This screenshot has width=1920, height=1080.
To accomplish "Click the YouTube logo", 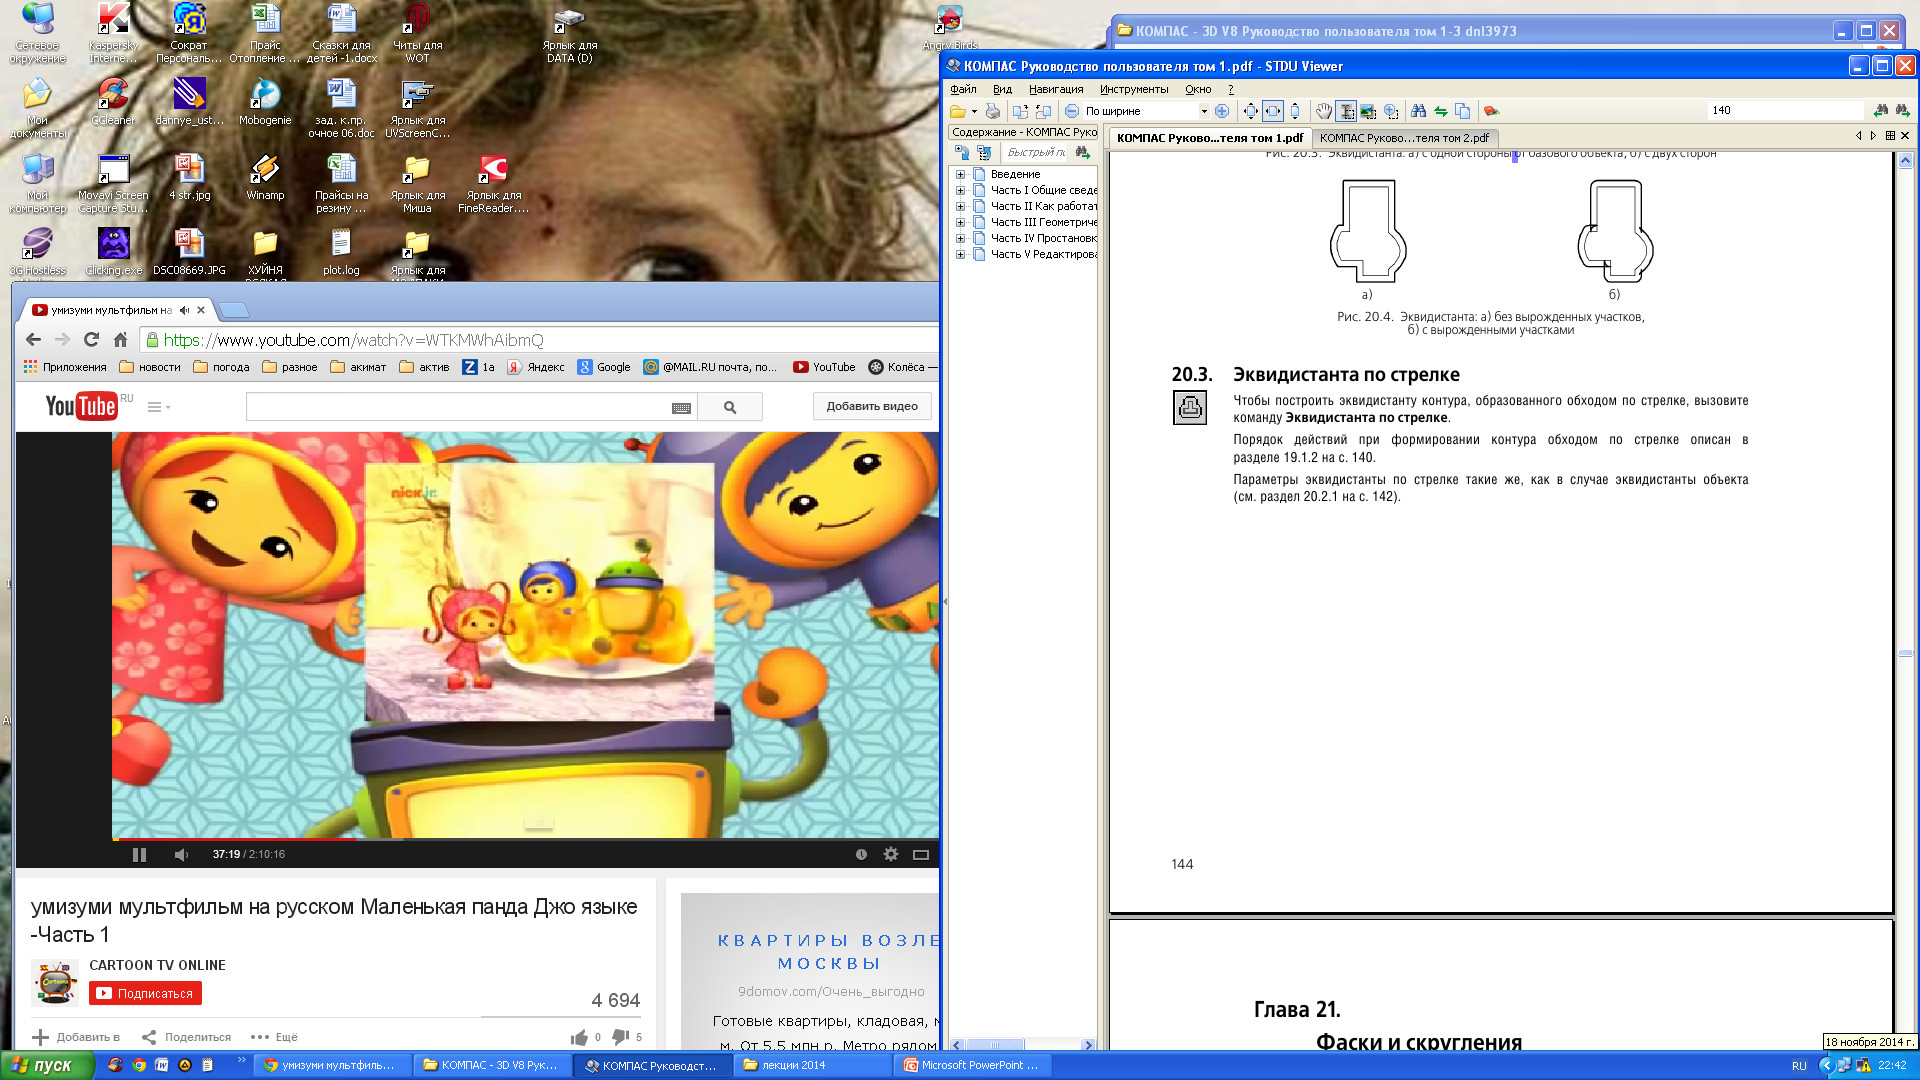I will click(81, 406).
